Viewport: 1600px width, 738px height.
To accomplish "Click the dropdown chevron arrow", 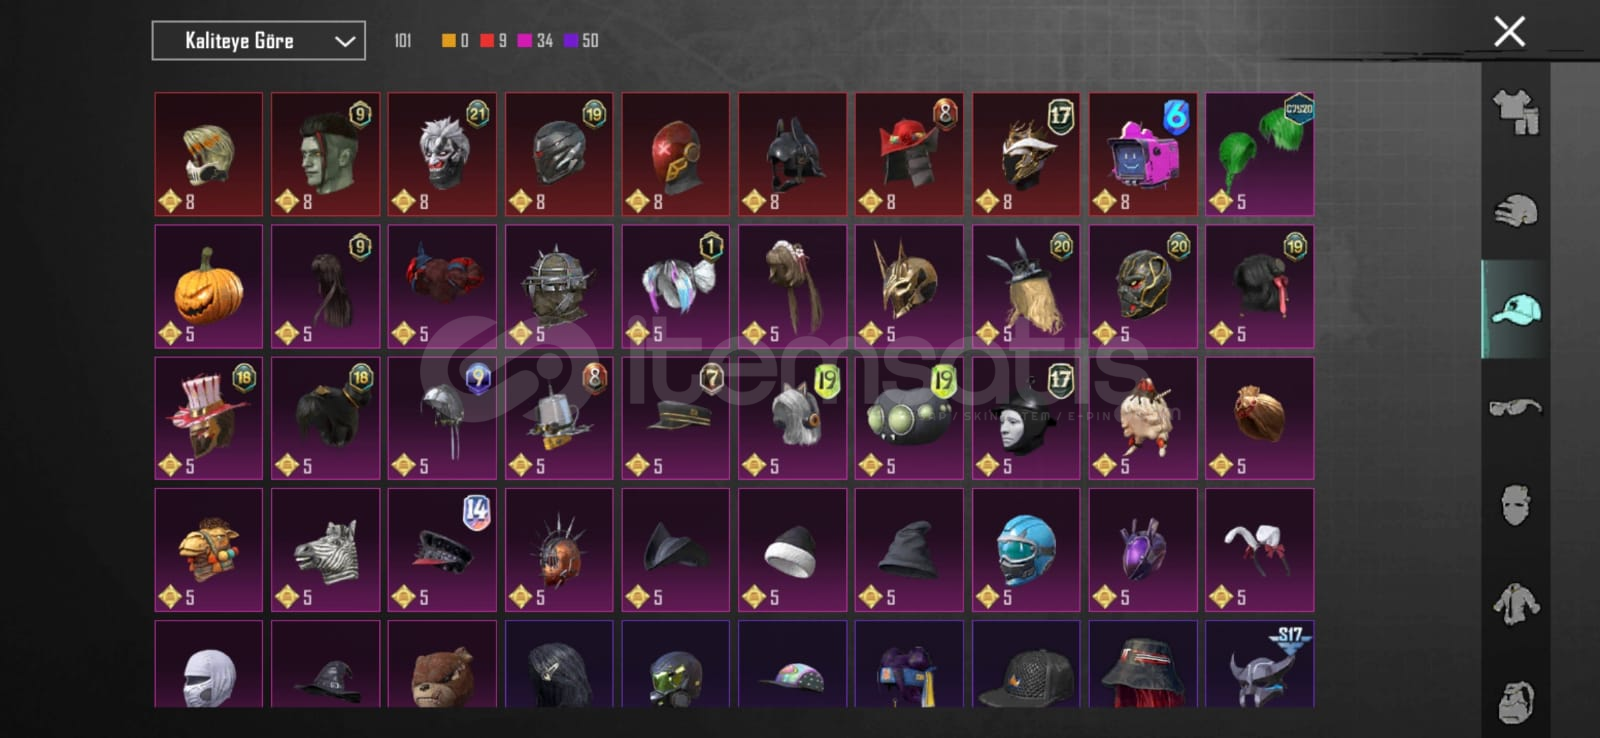I will tap(345, 41).
